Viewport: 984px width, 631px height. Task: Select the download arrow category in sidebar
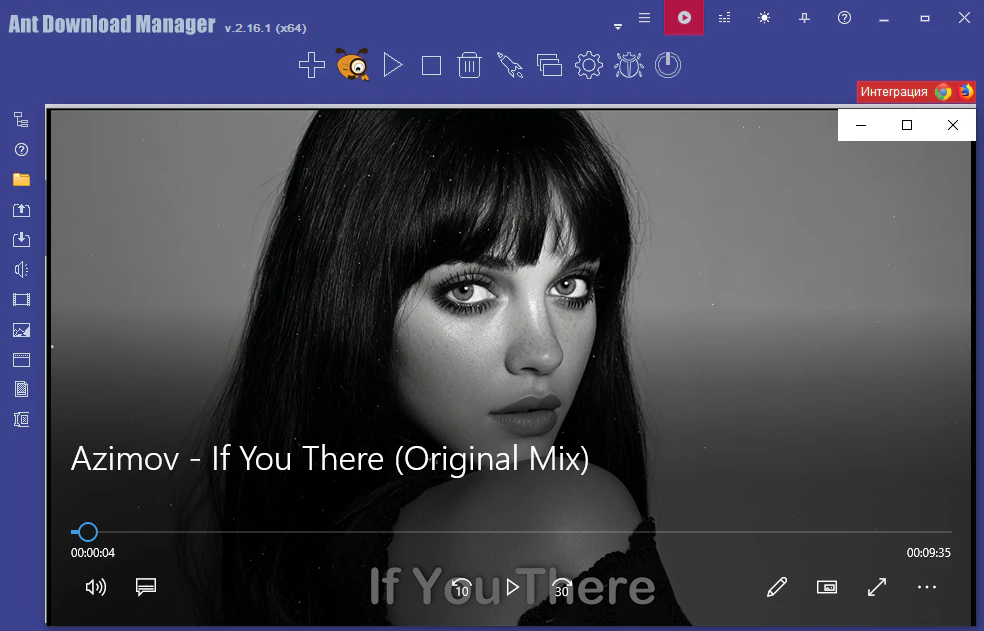click(x=21, y=239)
